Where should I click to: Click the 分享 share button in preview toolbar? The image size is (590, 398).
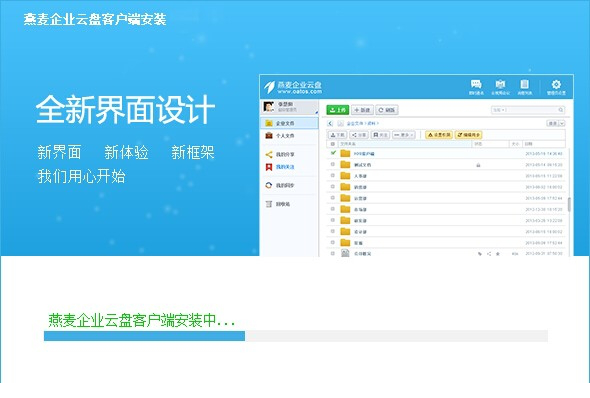[x=359, y=135]
